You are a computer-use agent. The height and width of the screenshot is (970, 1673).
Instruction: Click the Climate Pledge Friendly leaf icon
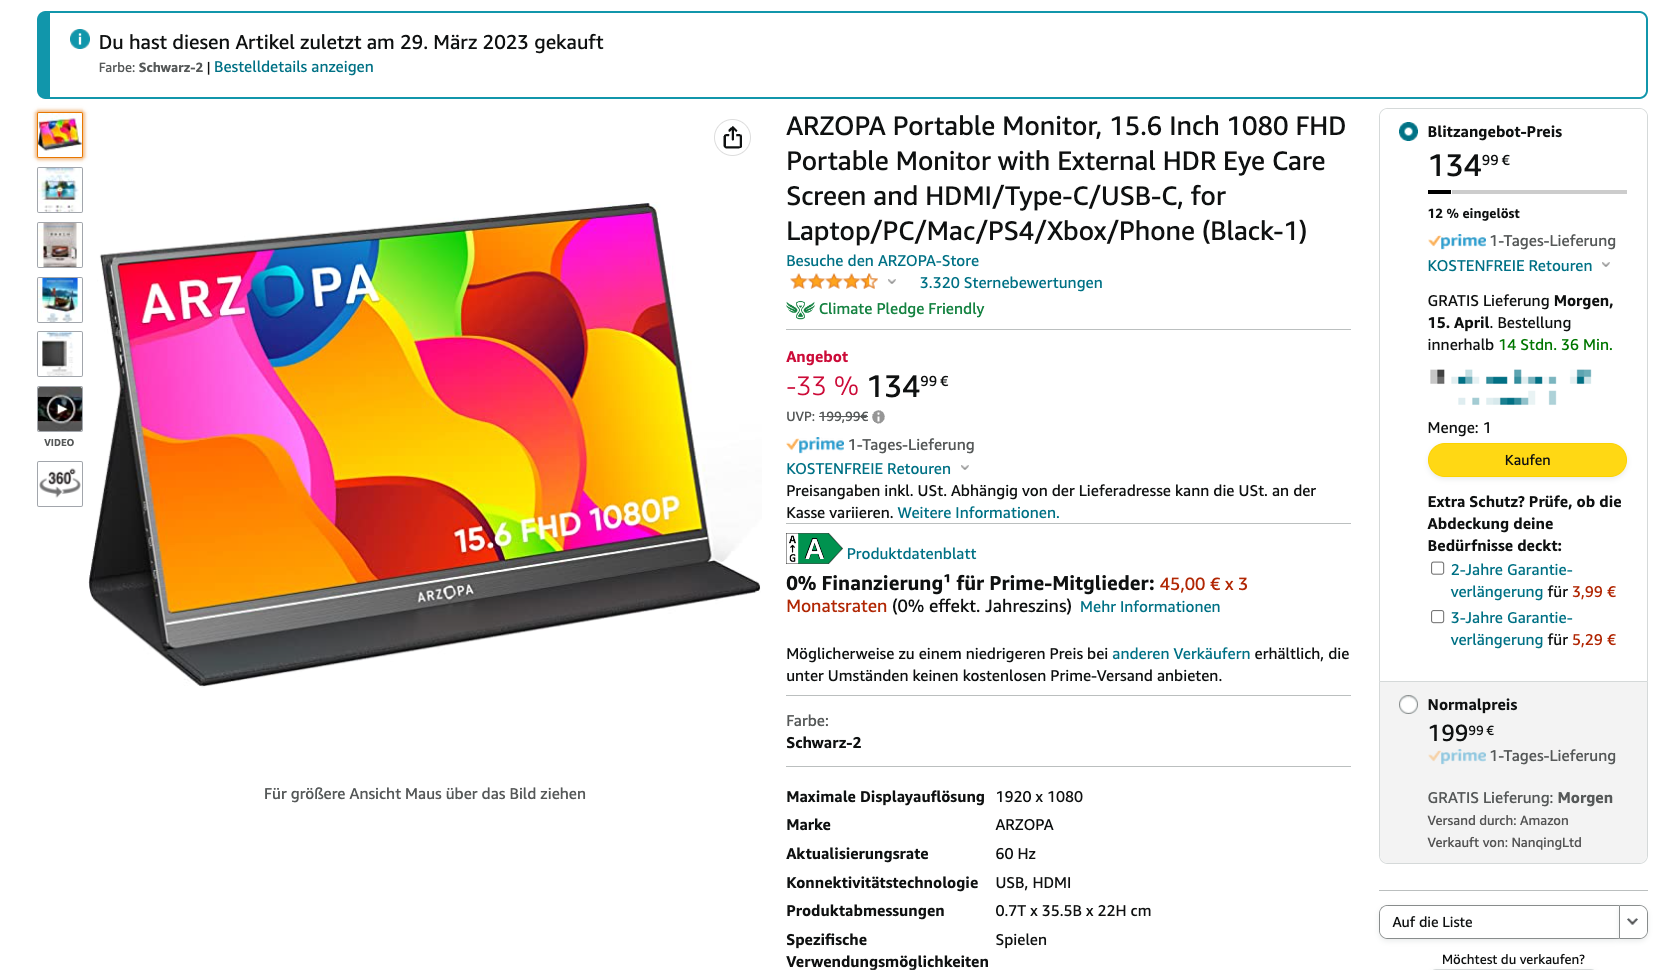pos(800,309)
